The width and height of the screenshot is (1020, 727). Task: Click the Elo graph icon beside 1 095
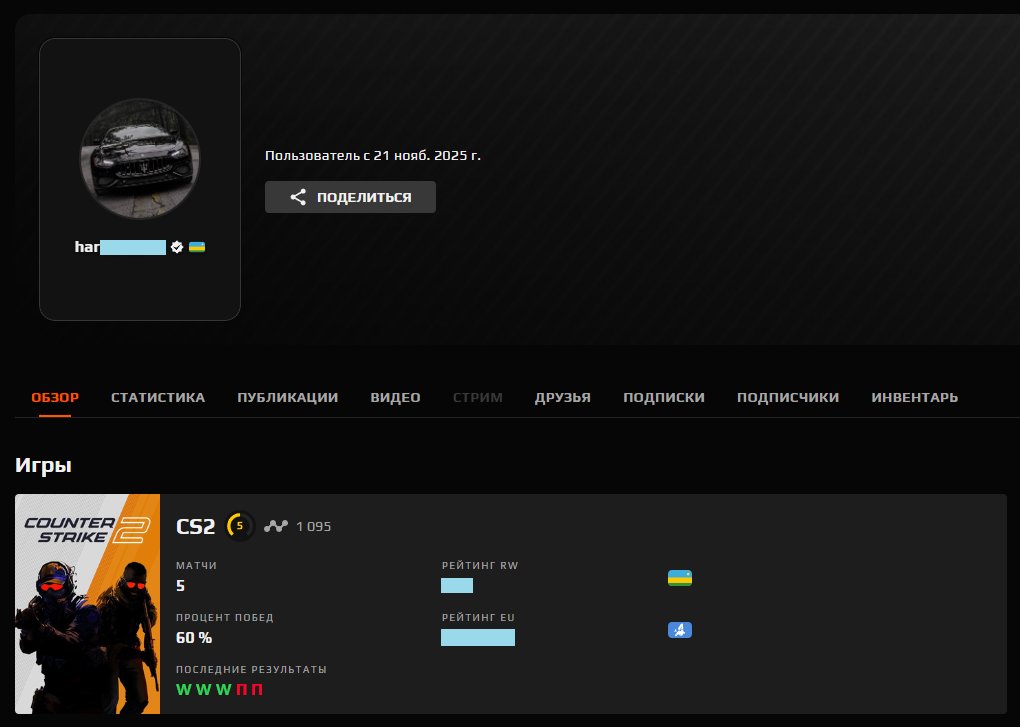(275, 526)
